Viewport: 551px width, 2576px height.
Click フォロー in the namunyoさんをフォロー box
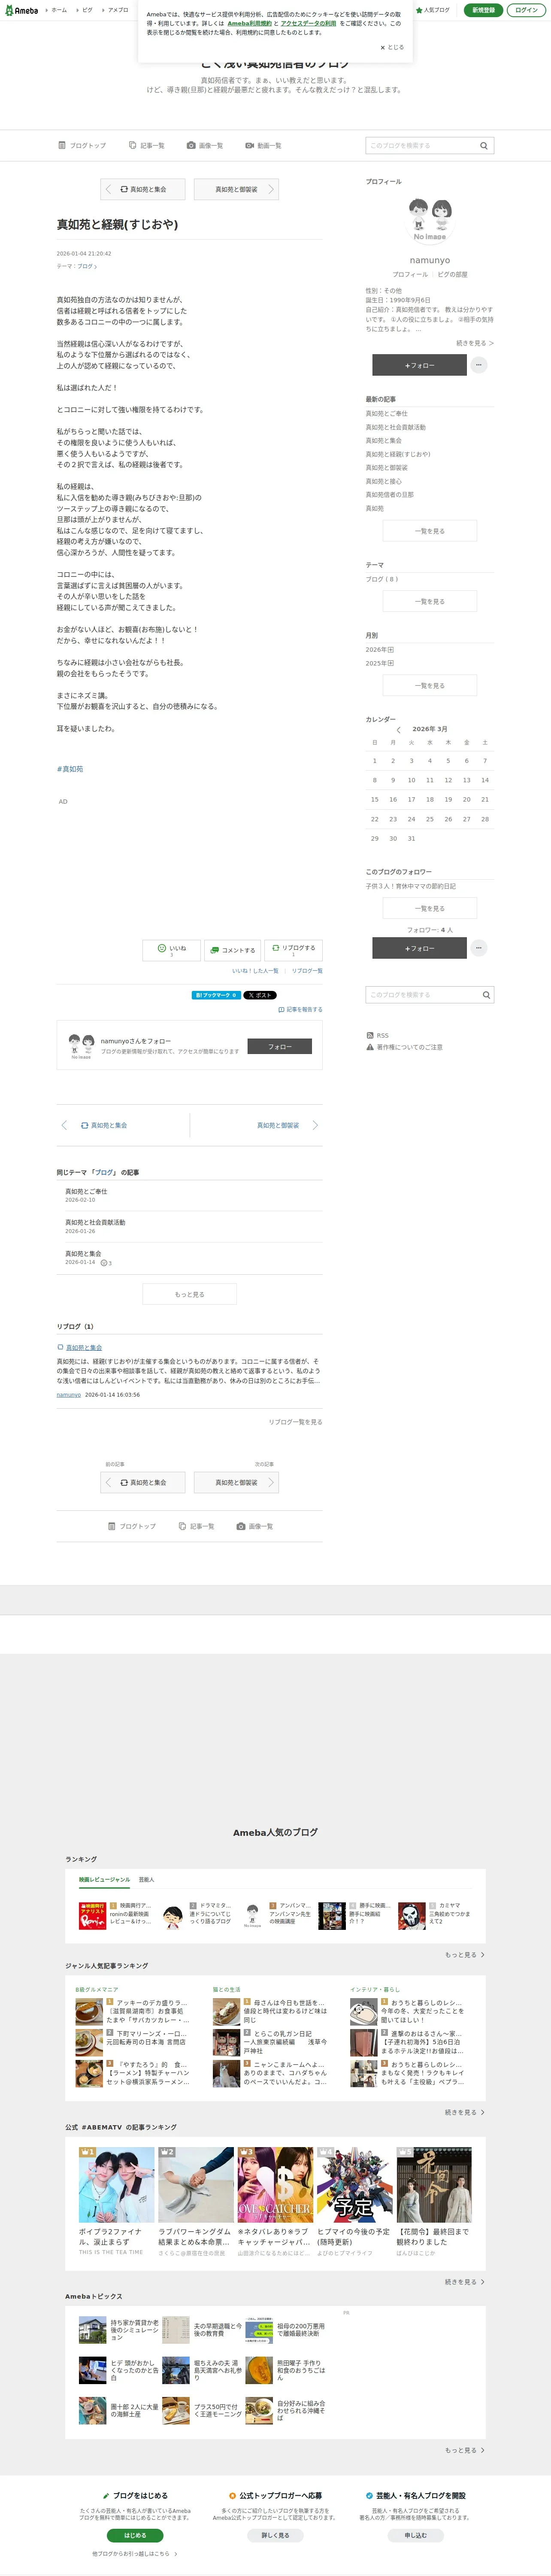[279, 1046]
